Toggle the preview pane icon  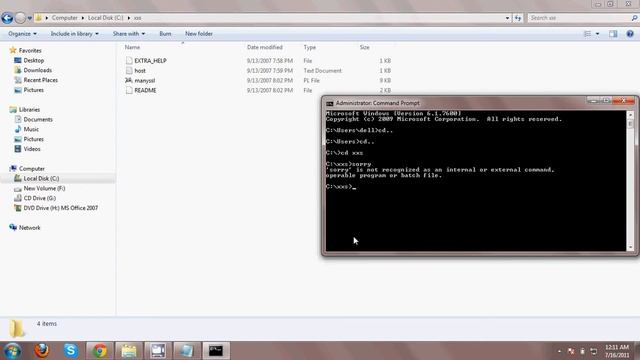coord(613,34)
